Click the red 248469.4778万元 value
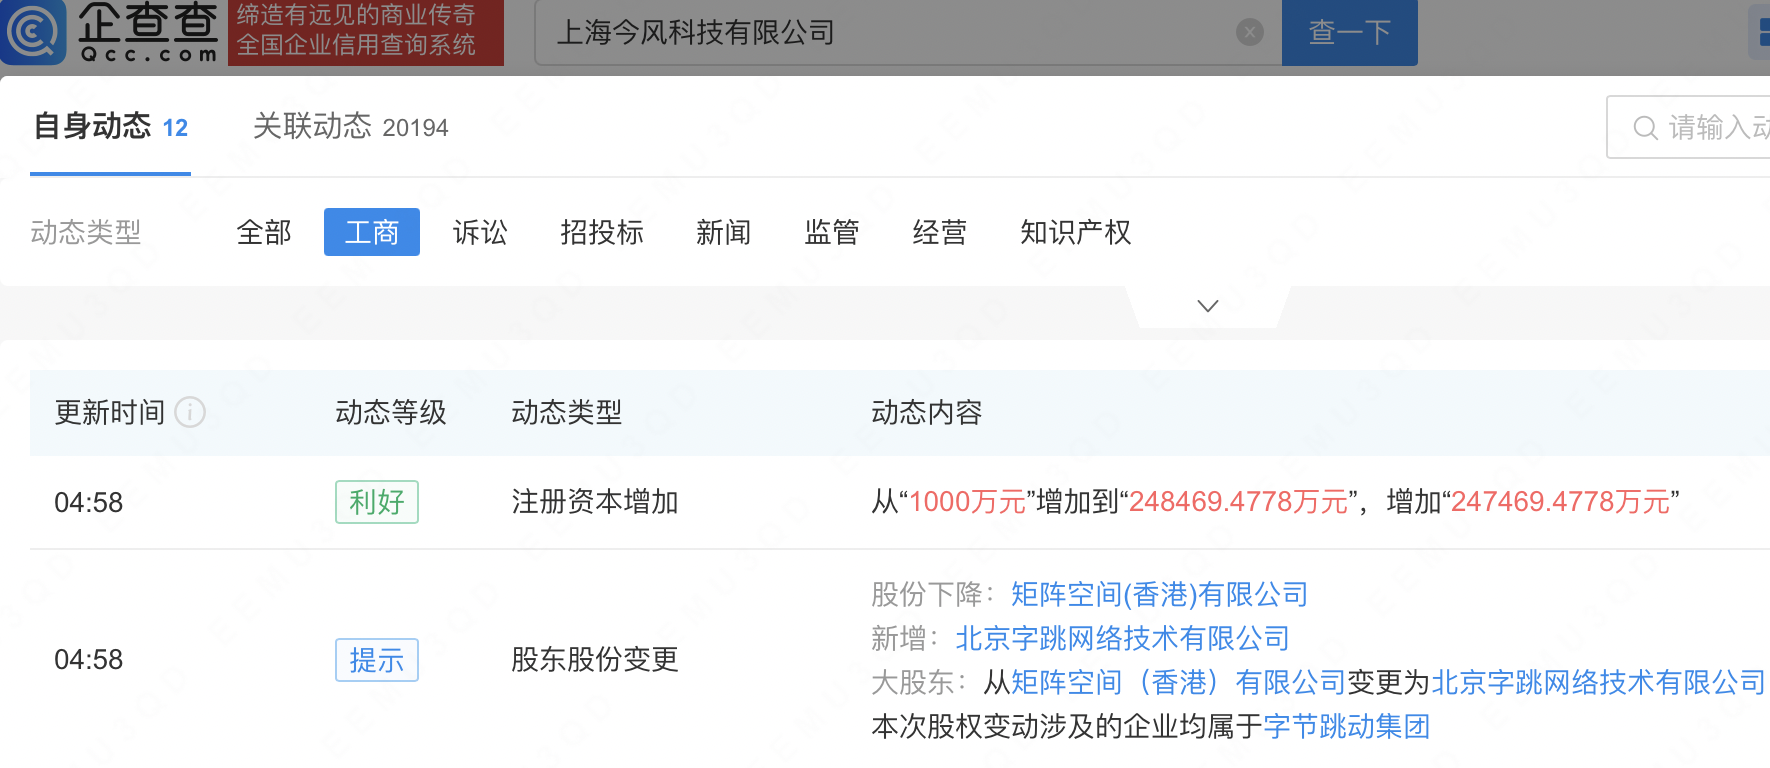The height and width of the screenshot is (768, 1770). [1238, 502]
